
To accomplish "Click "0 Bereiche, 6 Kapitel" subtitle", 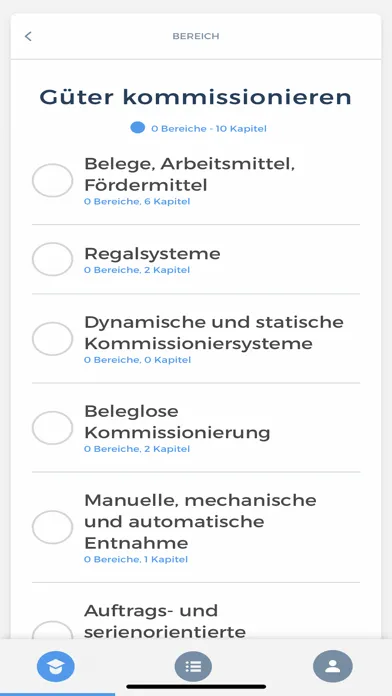I will [137, 202].
